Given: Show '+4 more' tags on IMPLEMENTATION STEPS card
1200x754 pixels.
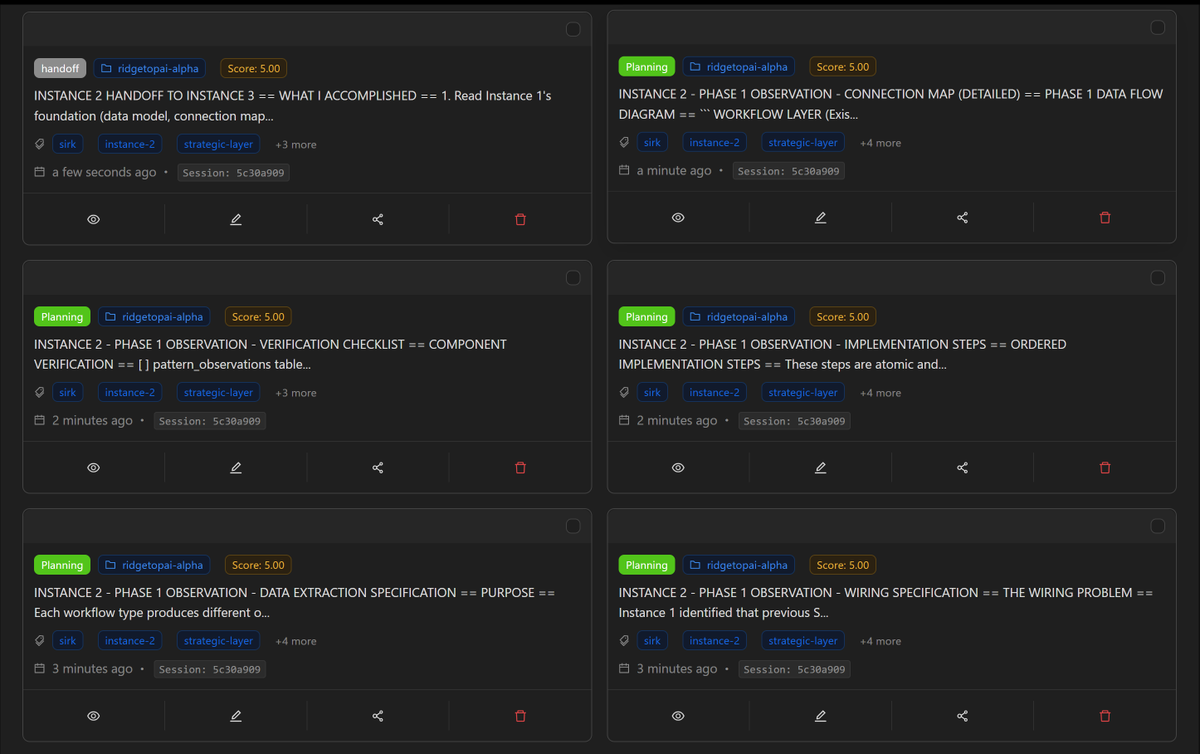Looking at the screenshot, I should tap(880, 393).
